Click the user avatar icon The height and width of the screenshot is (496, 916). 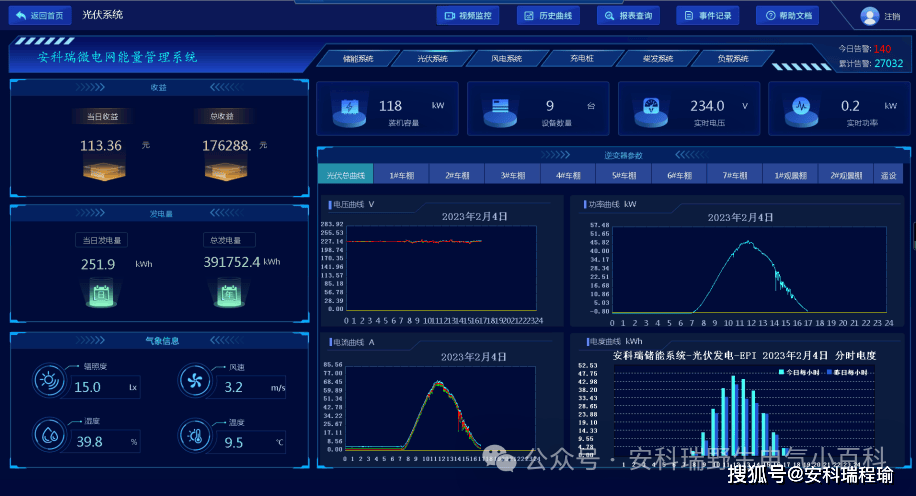[869, 16]
